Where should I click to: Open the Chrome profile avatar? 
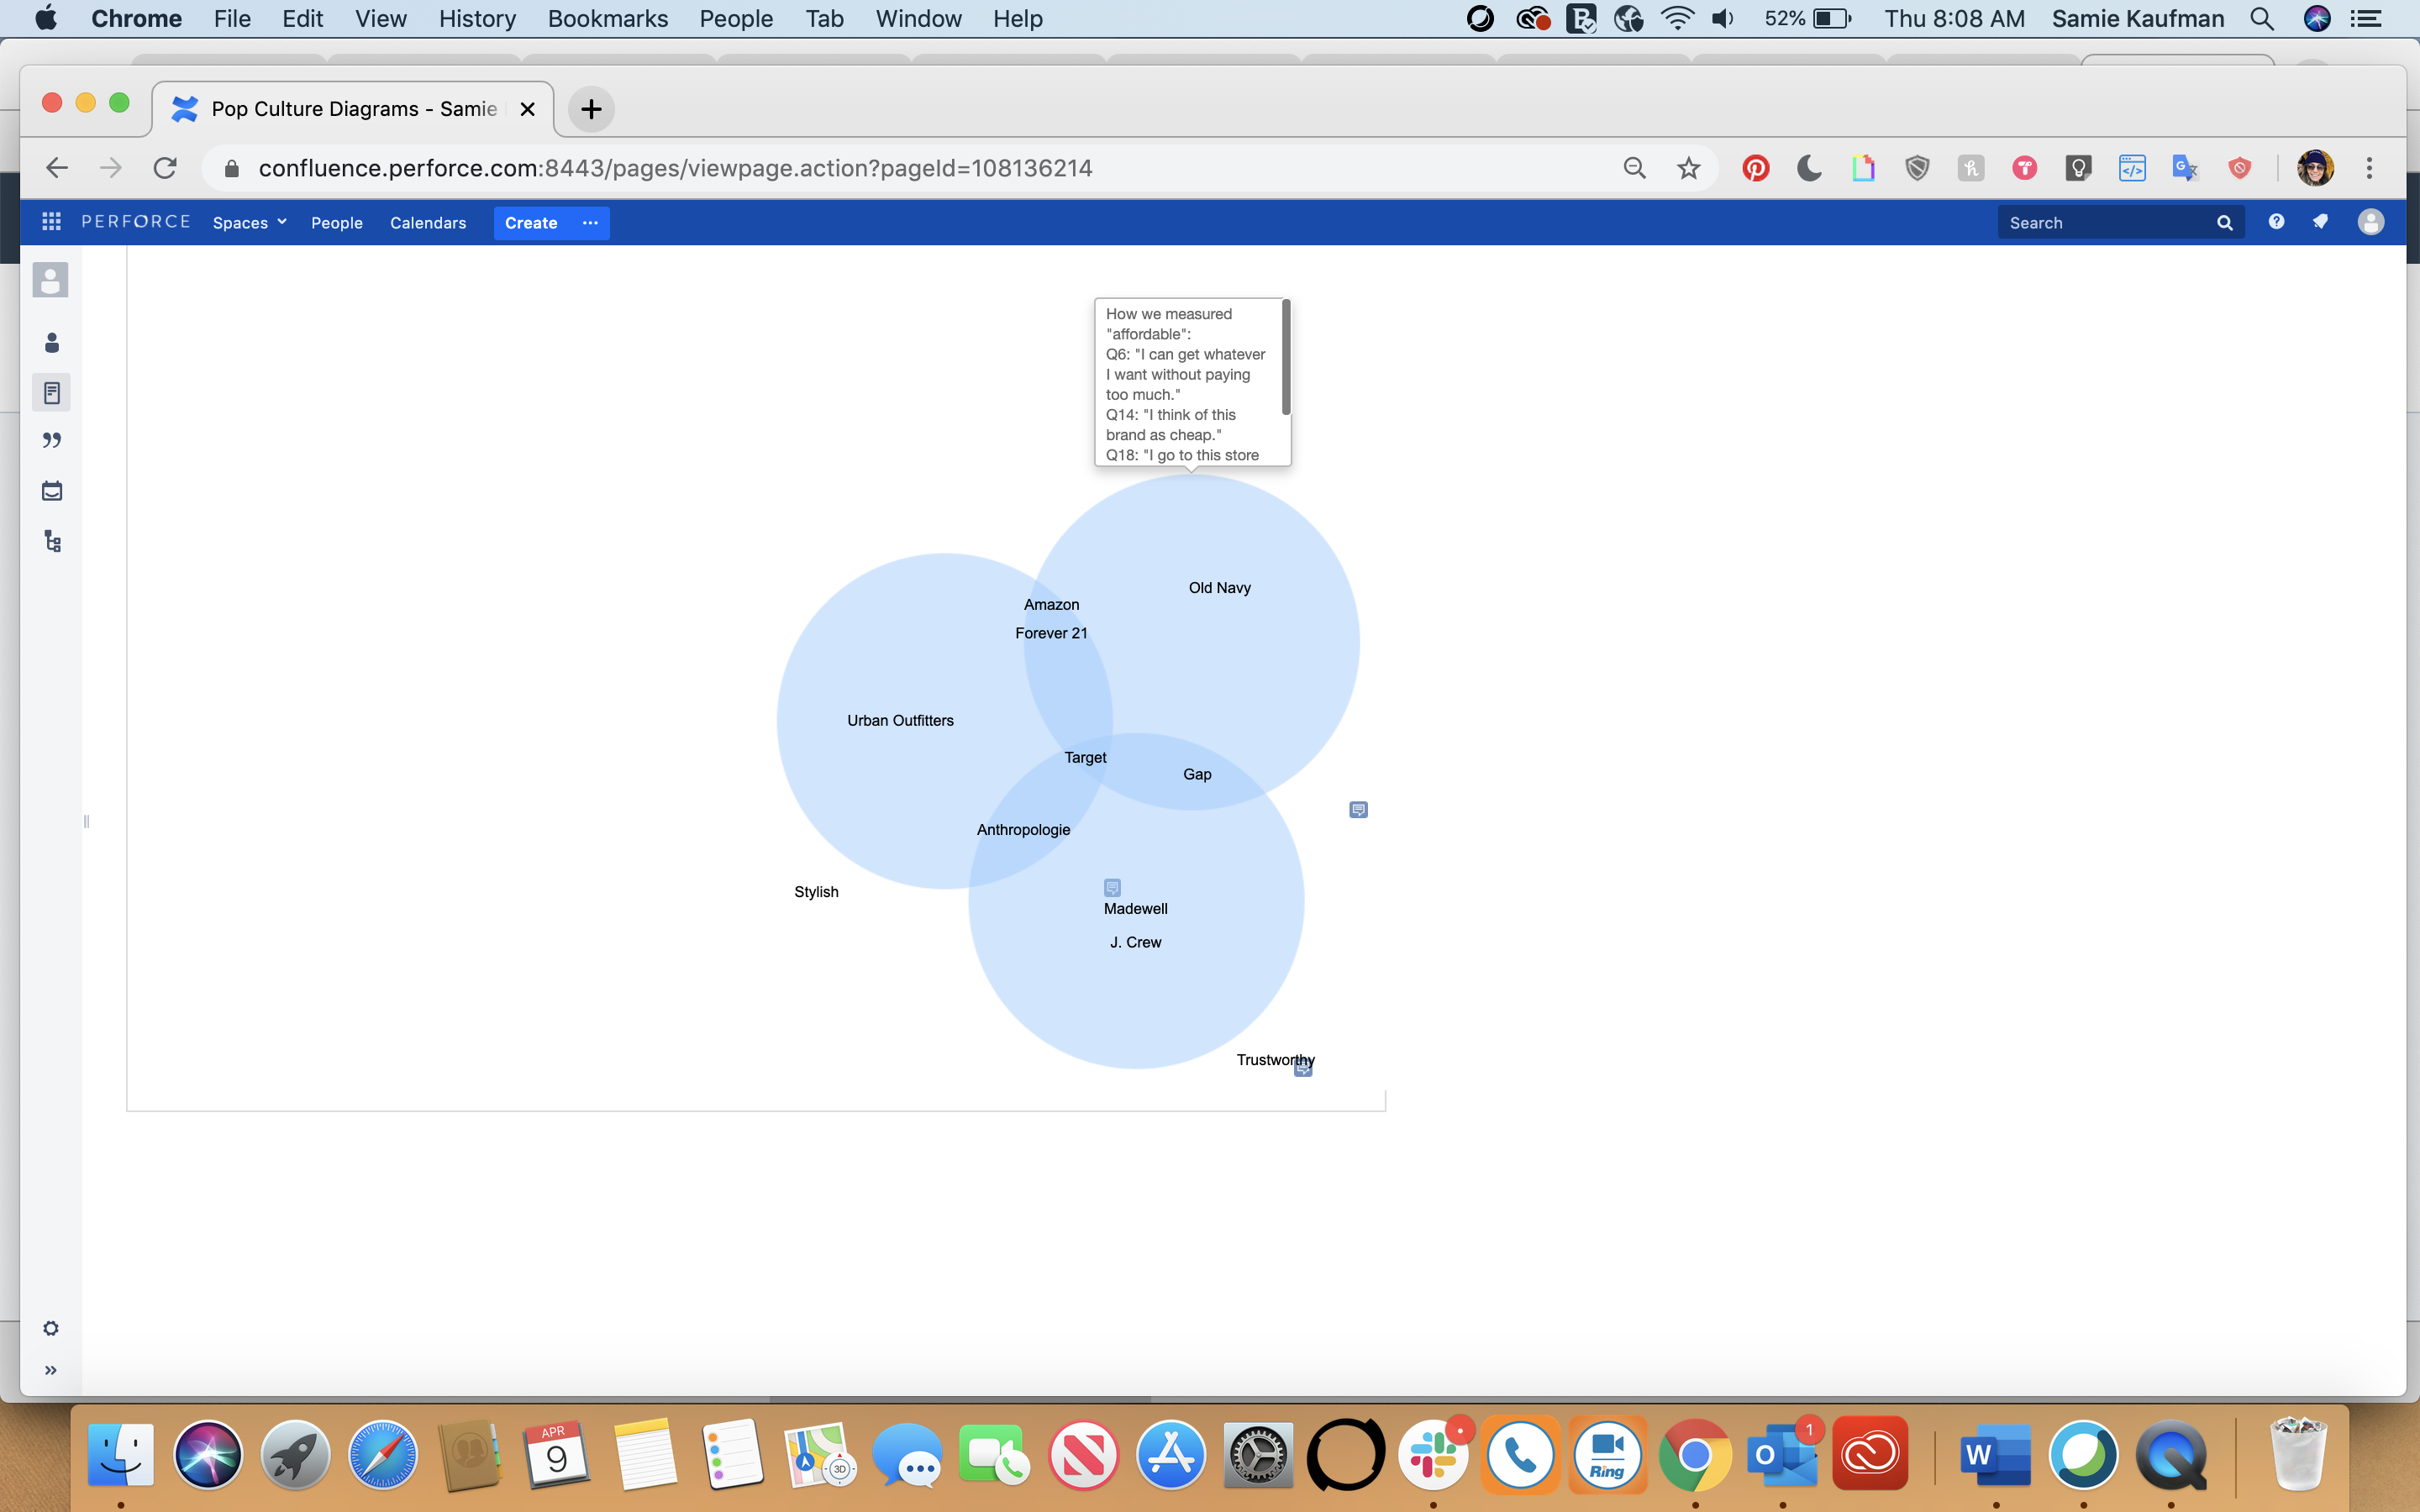(x=2315, y=168)
